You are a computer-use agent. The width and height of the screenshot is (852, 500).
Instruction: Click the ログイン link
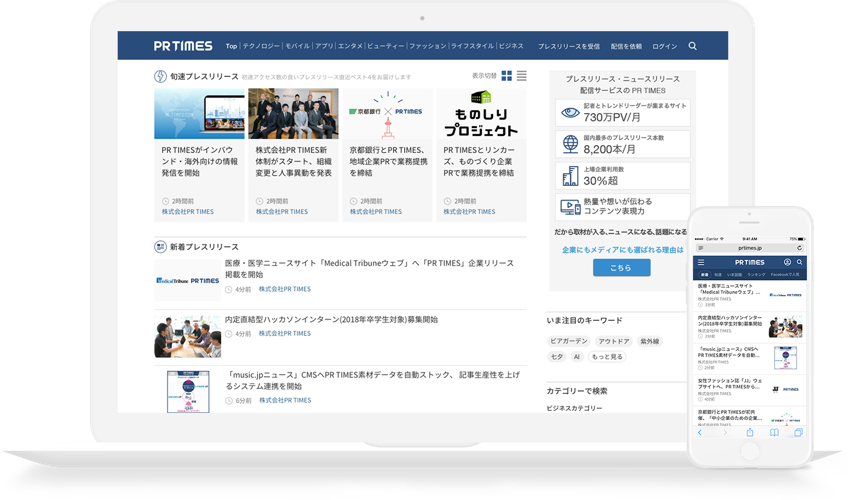[664, 46]
